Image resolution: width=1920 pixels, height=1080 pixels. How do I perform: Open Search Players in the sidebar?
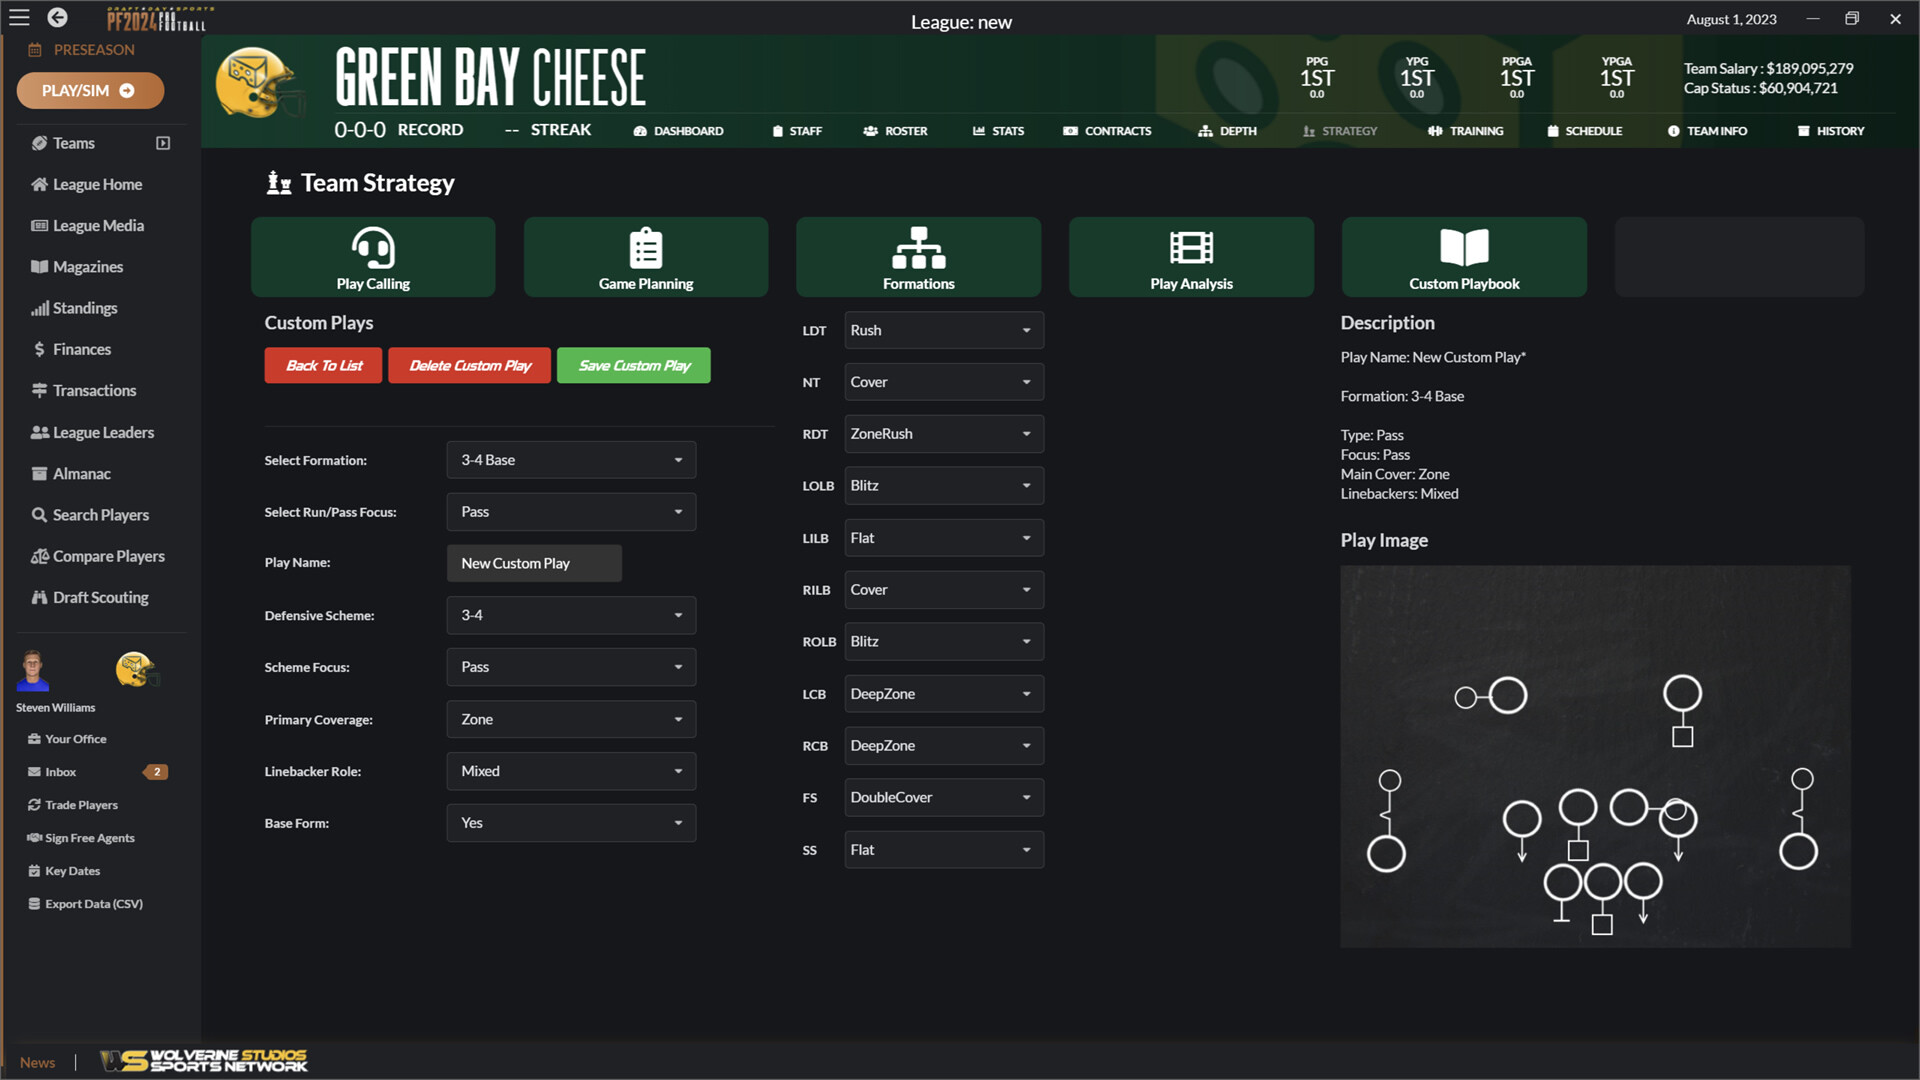pyautogui.click(x=100, y=514)
